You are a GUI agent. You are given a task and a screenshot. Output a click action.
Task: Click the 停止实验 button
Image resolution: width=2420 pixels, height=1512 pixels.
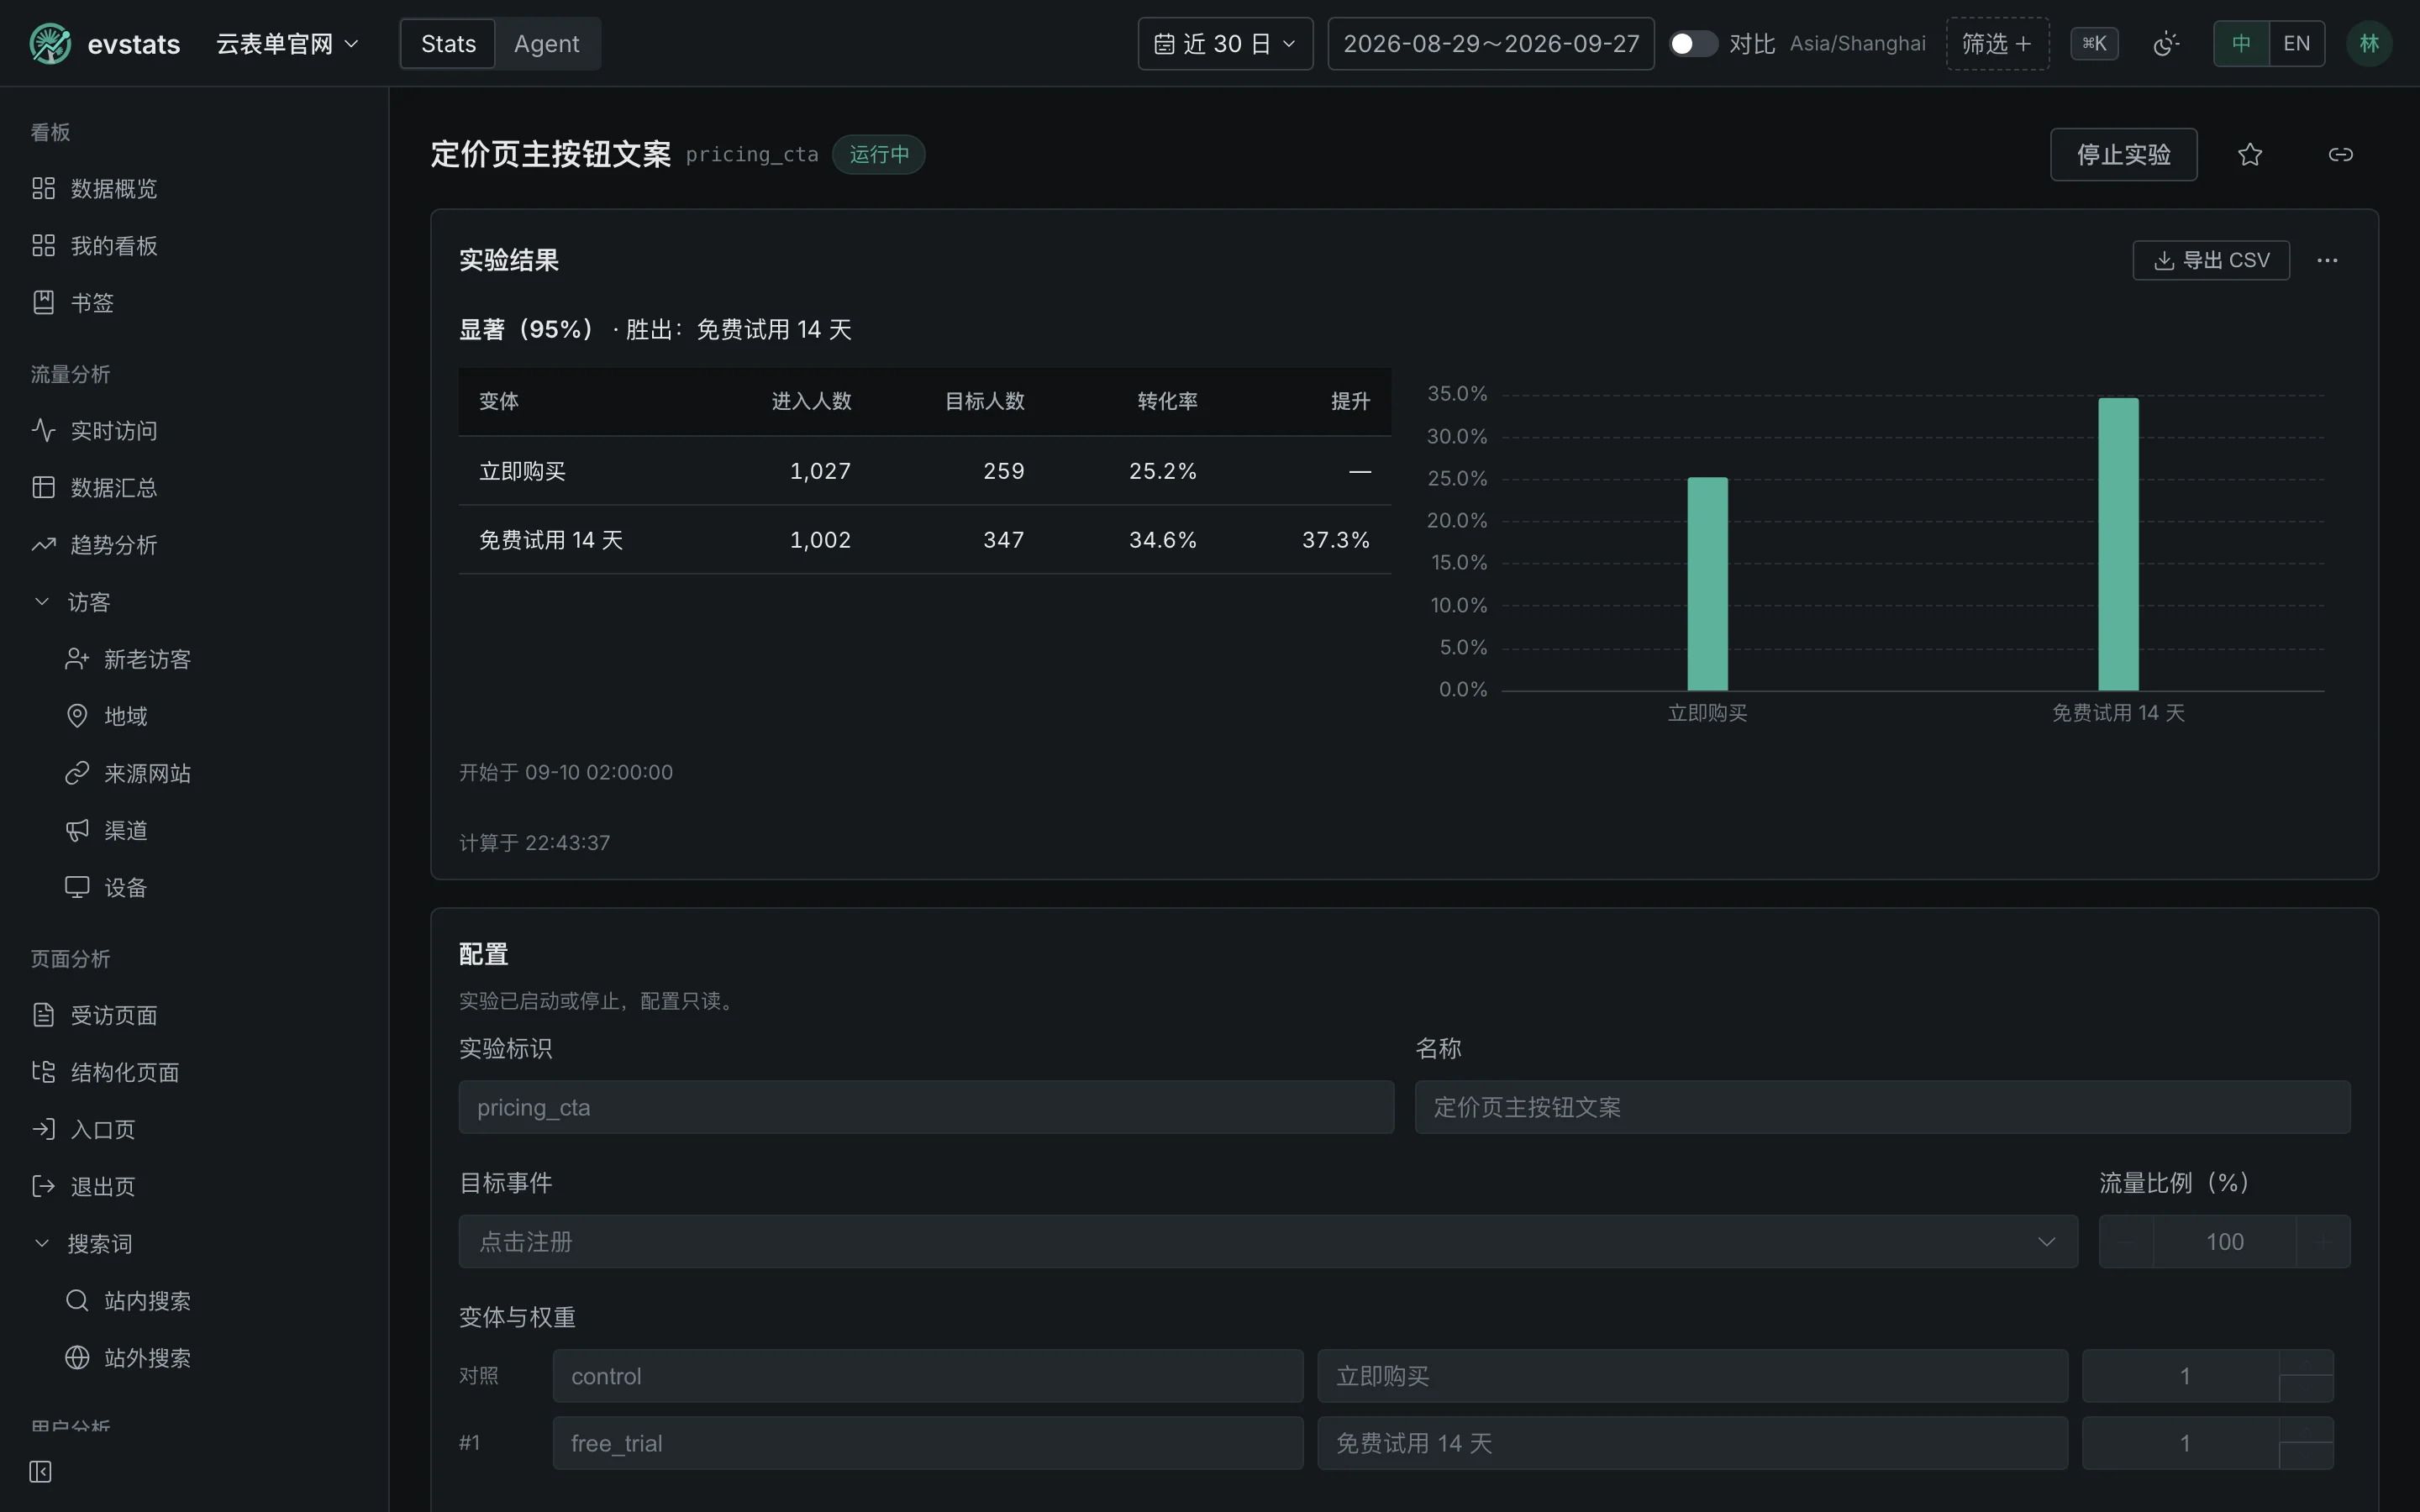2123,154
